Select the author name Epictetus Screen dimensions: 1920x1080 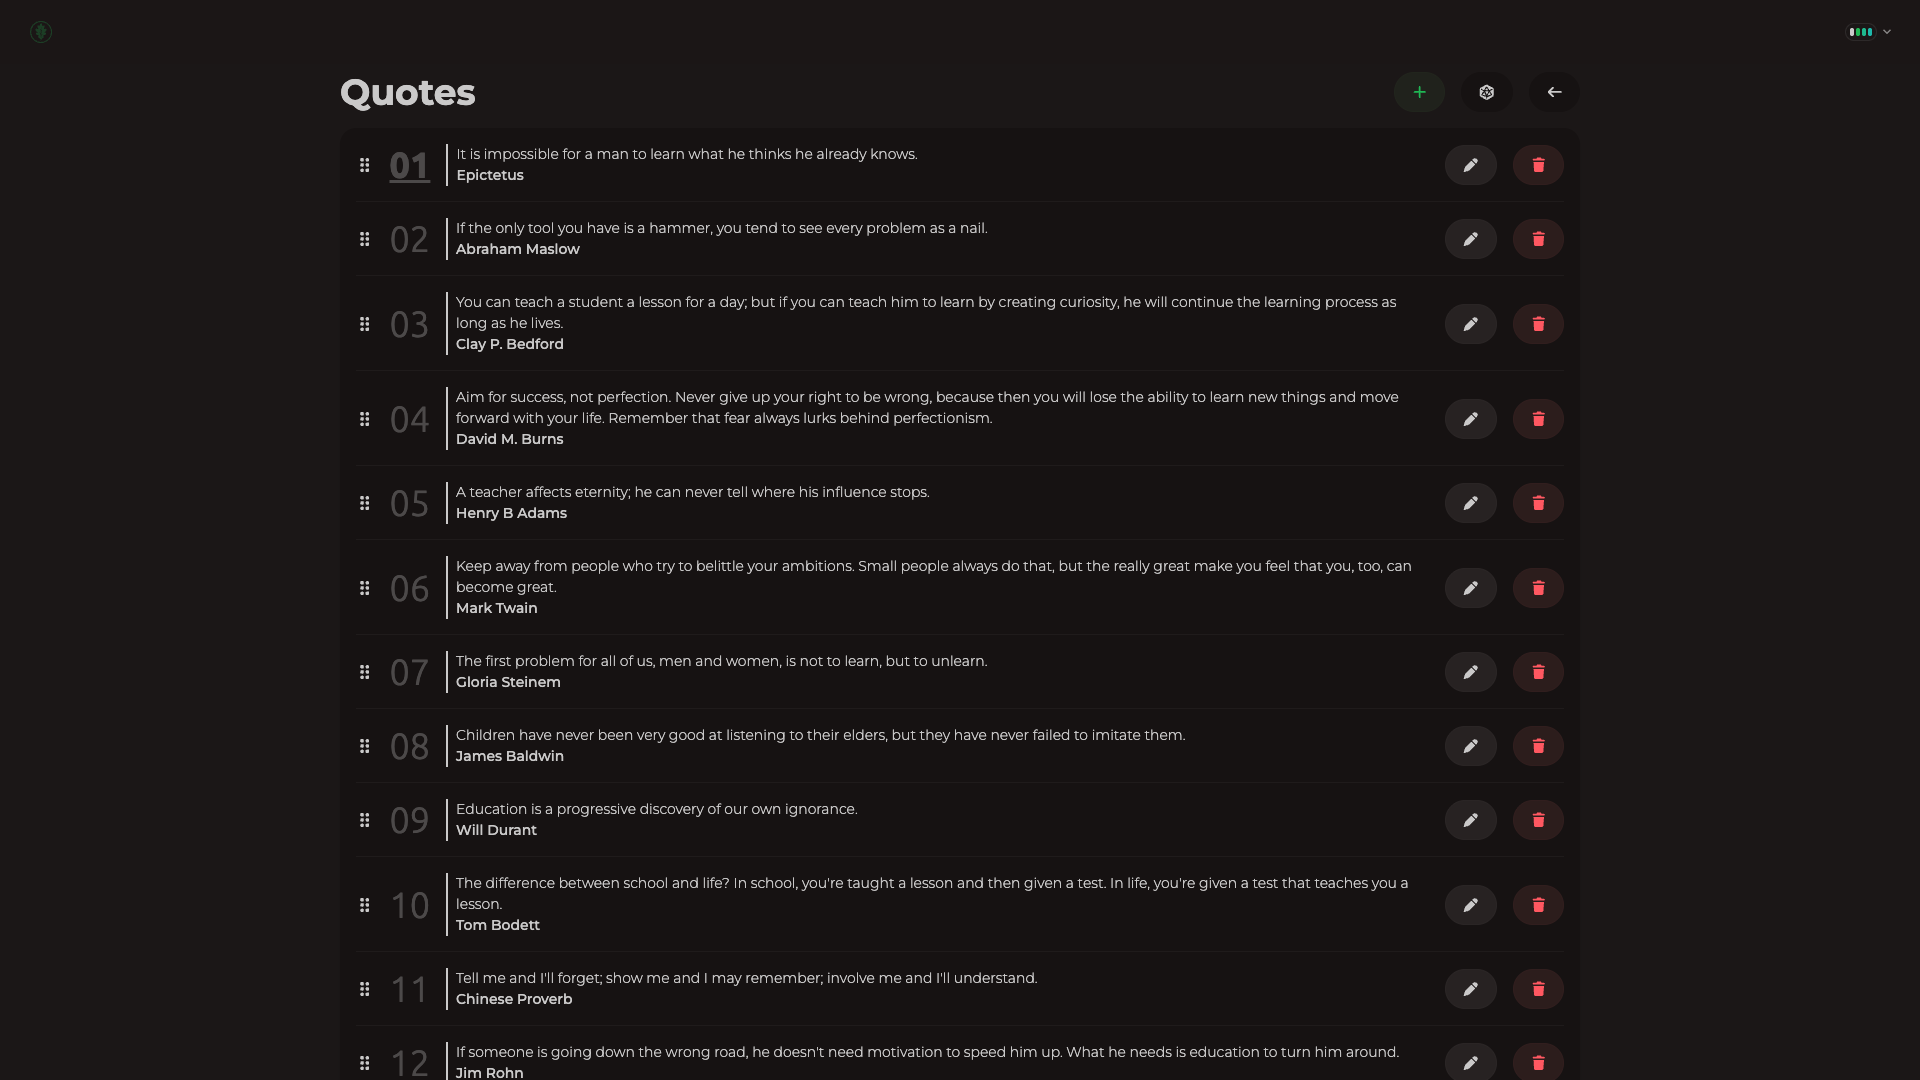point(490,175)
